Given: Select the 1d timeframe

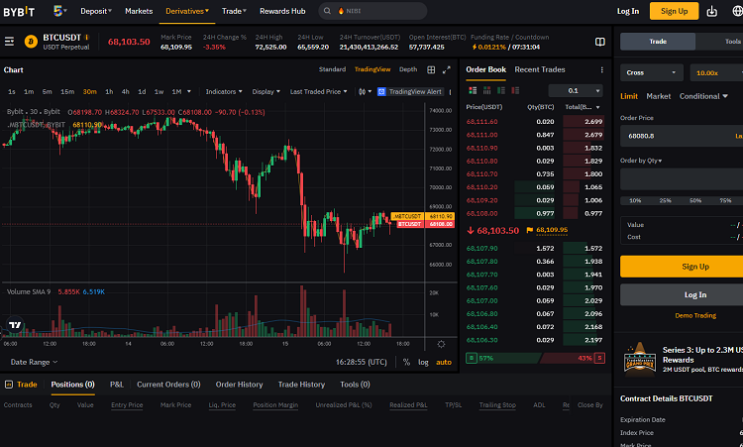Looking at the screenshot, I should click(x=142, y=91).
